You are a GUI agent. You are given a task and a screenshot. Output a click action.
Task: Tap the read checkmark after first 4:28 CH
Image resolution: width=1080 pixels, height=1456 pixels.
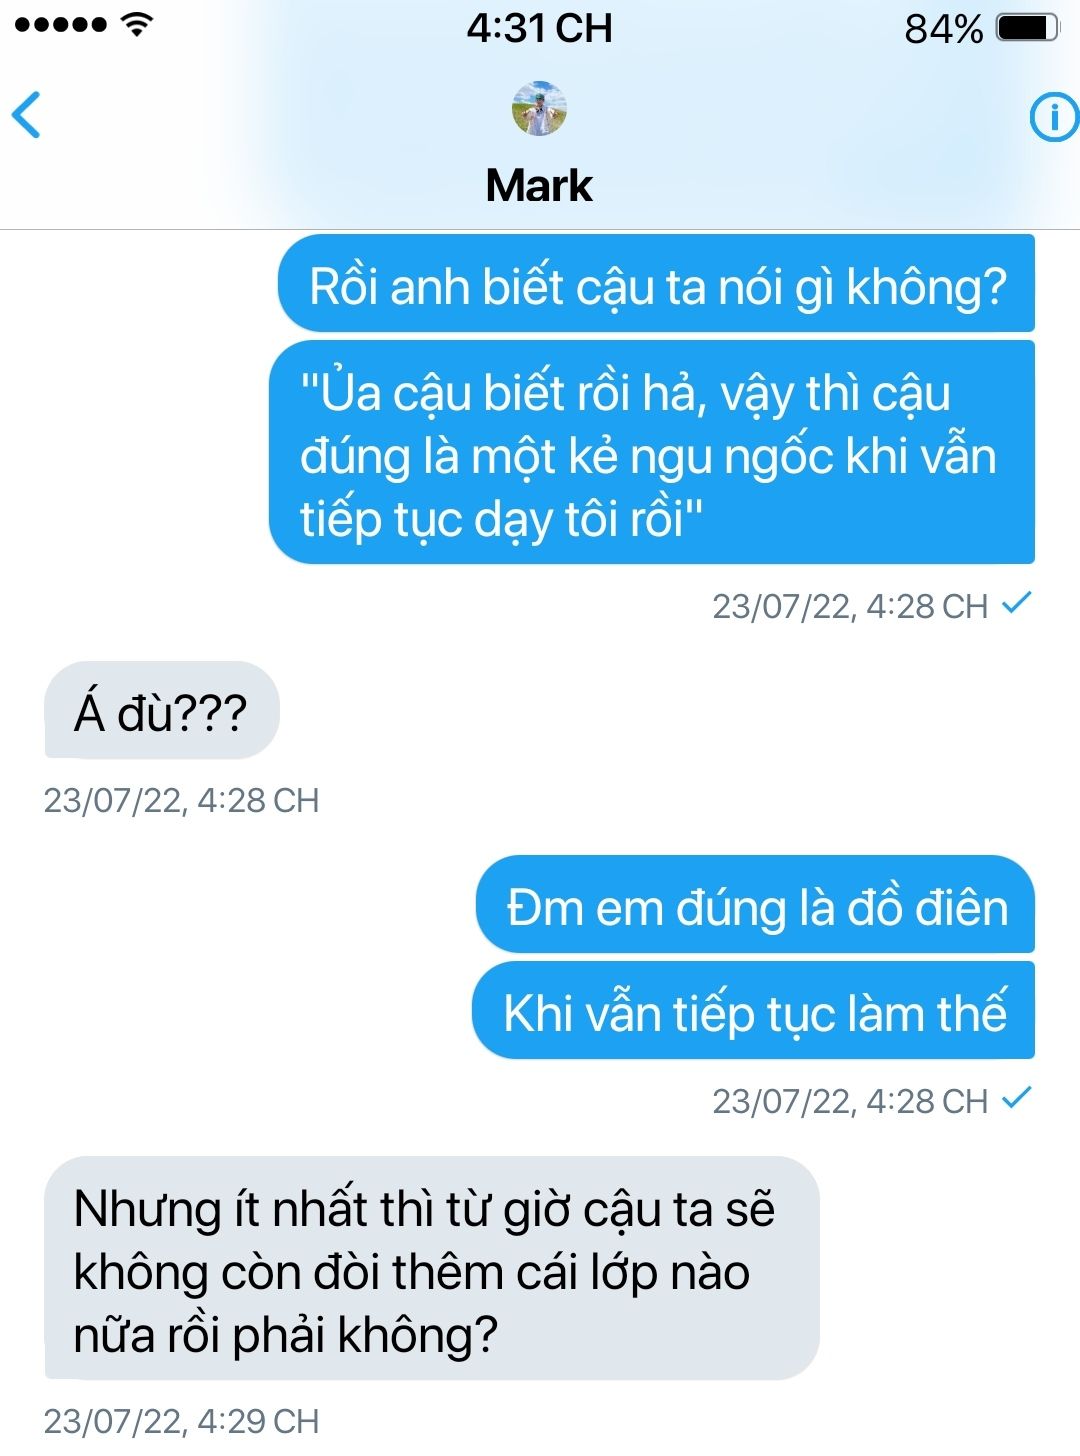pos(1017,603)
